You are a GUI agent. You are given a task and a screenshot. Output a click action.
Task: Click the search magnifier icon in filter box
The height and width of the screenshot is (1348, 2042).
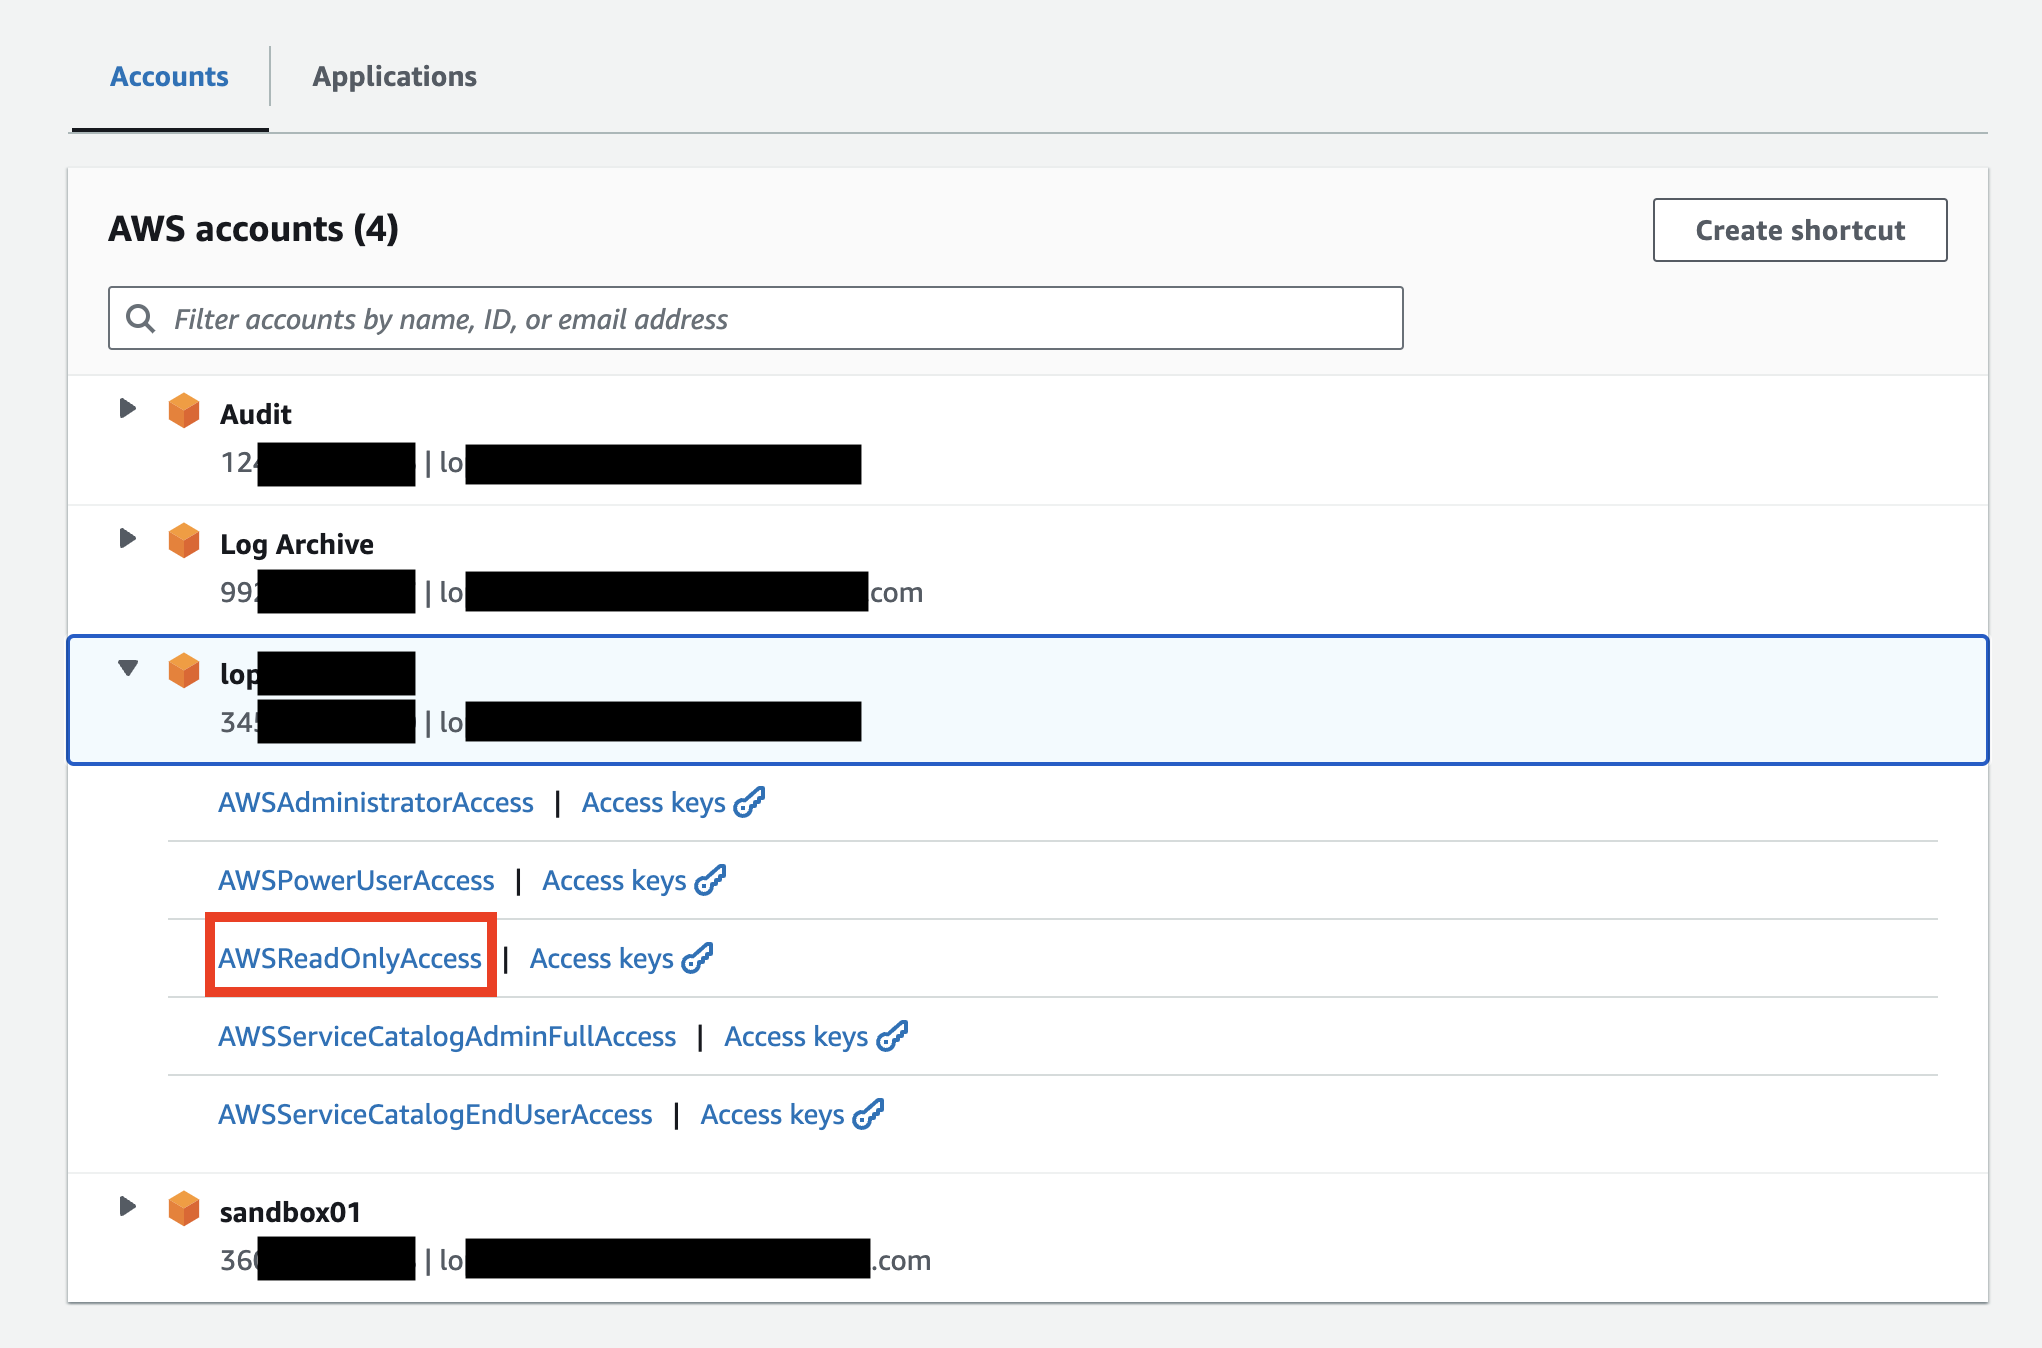coord(141,319)
